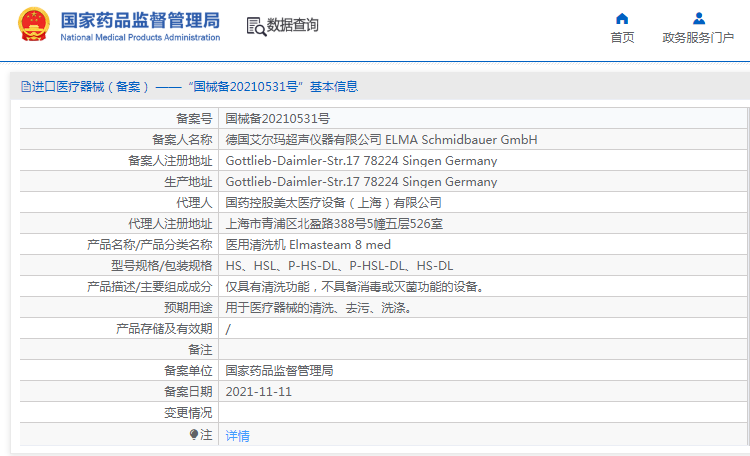Image resolution: width=750 pixels, height=456 pixels.
Task: Click the 注 label text
Action: click(206, 434)
